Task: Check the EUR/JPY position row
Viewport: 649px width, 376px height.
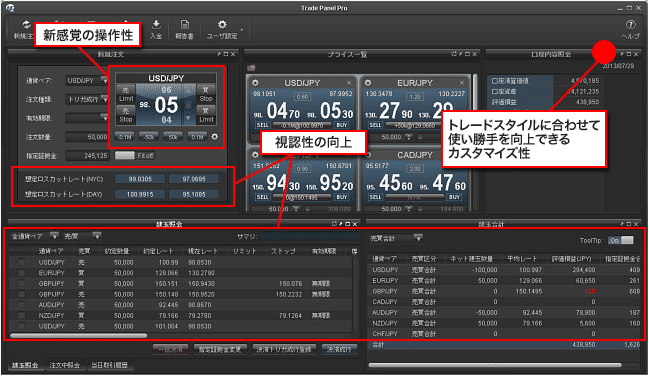Action: (x=22, y=273)
